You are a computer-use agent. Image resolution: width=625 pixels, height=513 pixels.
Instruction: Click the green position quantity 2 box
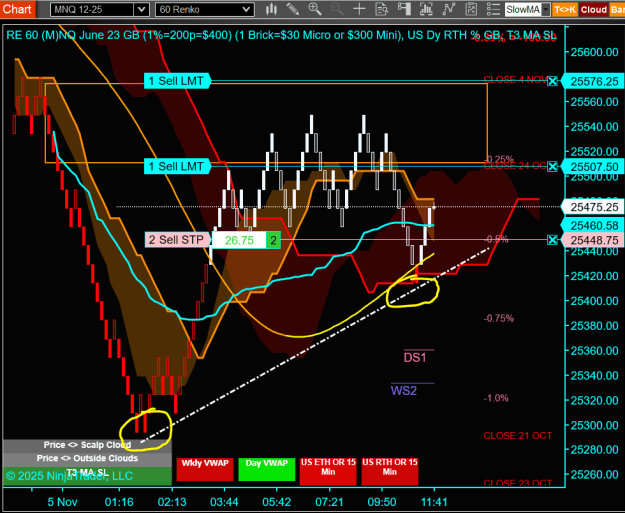coord(273,240)
